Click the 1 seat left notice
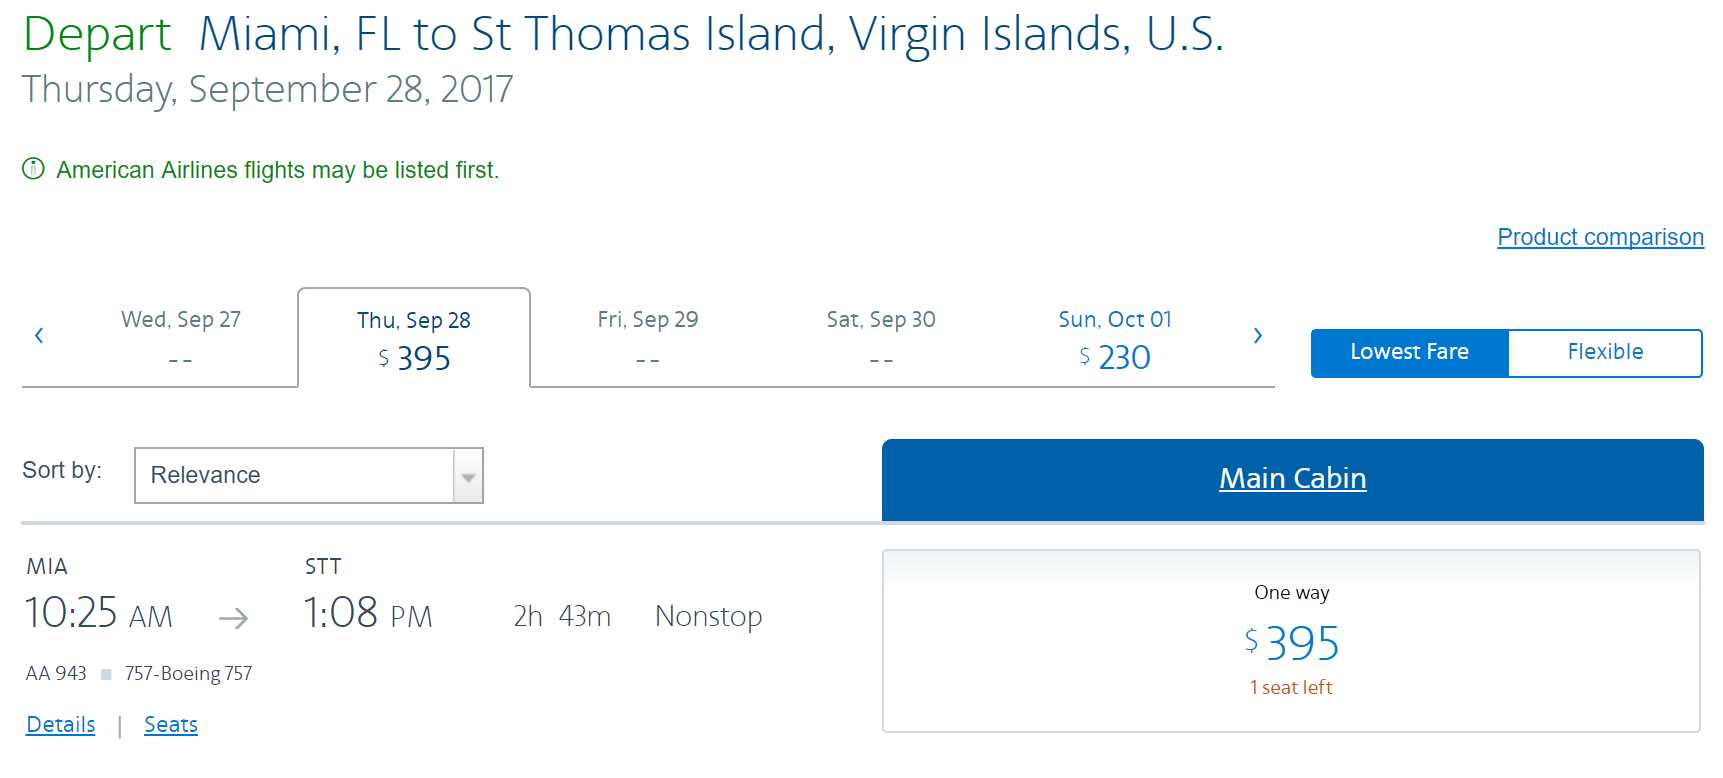Viewport: 1723px width, 778px height. (x=1291, y=687)
